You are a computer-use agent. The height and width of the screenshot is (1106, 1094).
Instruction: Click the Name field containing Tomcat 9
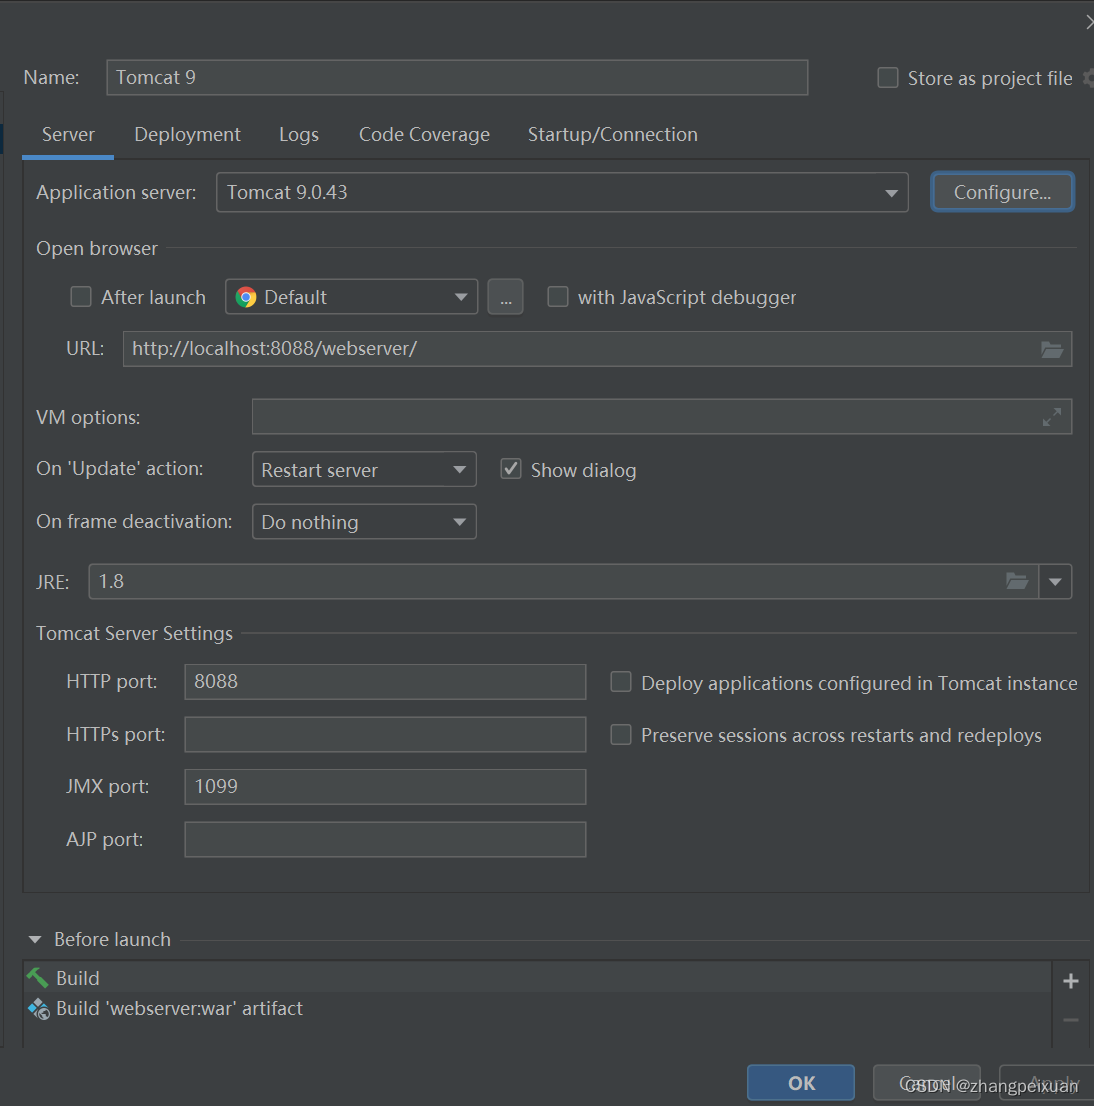point(457,78)
